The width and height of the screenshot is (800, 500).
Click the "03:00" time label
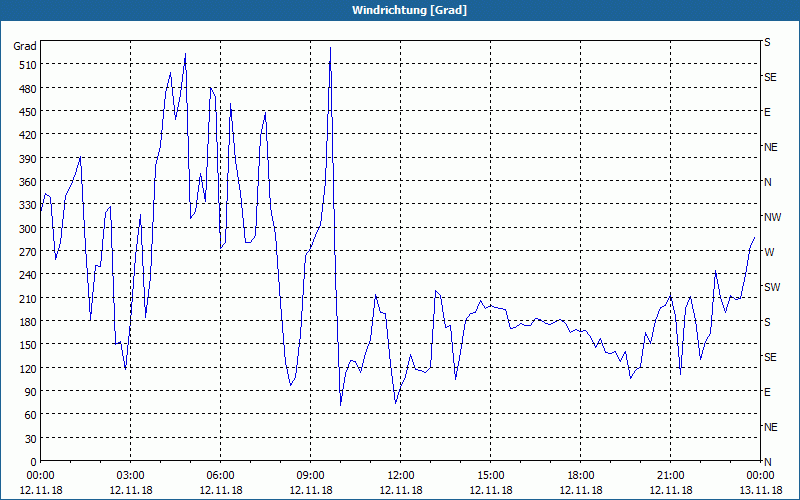point(131,476)
